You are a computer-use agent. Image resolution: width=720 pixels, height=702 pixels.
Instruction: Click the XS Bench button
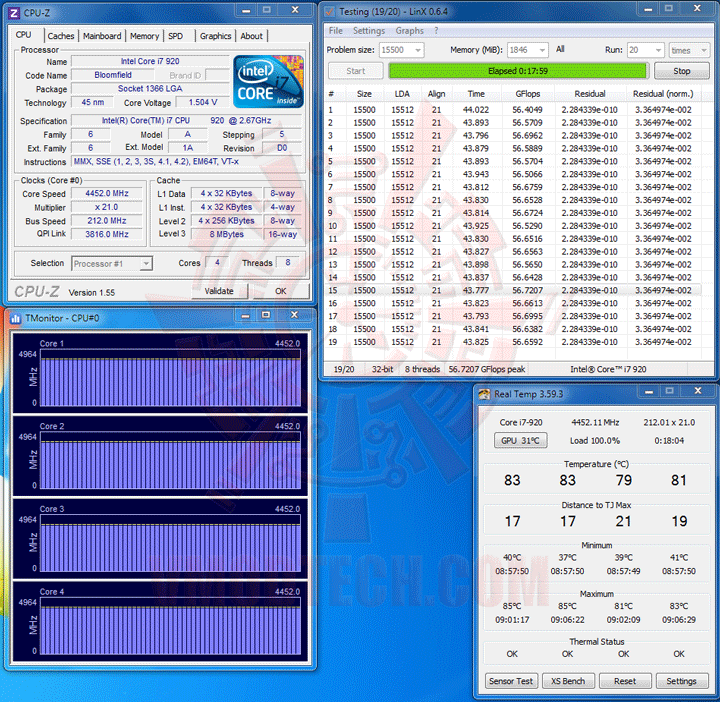pyautogui.click(x=568, y=681)
